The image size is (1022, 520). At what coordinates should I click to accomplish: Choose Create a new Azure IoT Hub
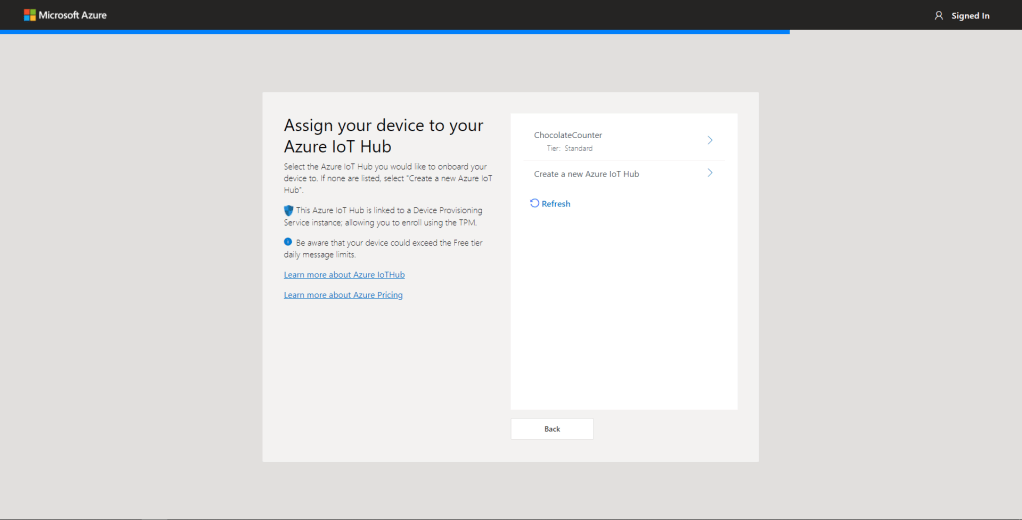click(x=586, y=174)
